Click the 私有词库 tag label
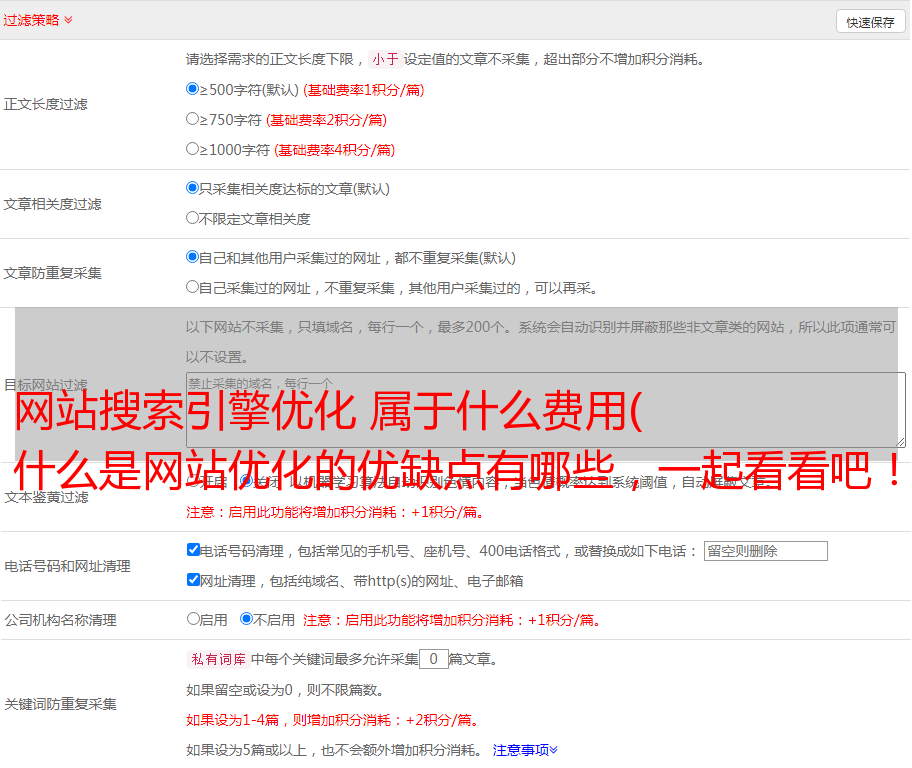 (216, 659)
